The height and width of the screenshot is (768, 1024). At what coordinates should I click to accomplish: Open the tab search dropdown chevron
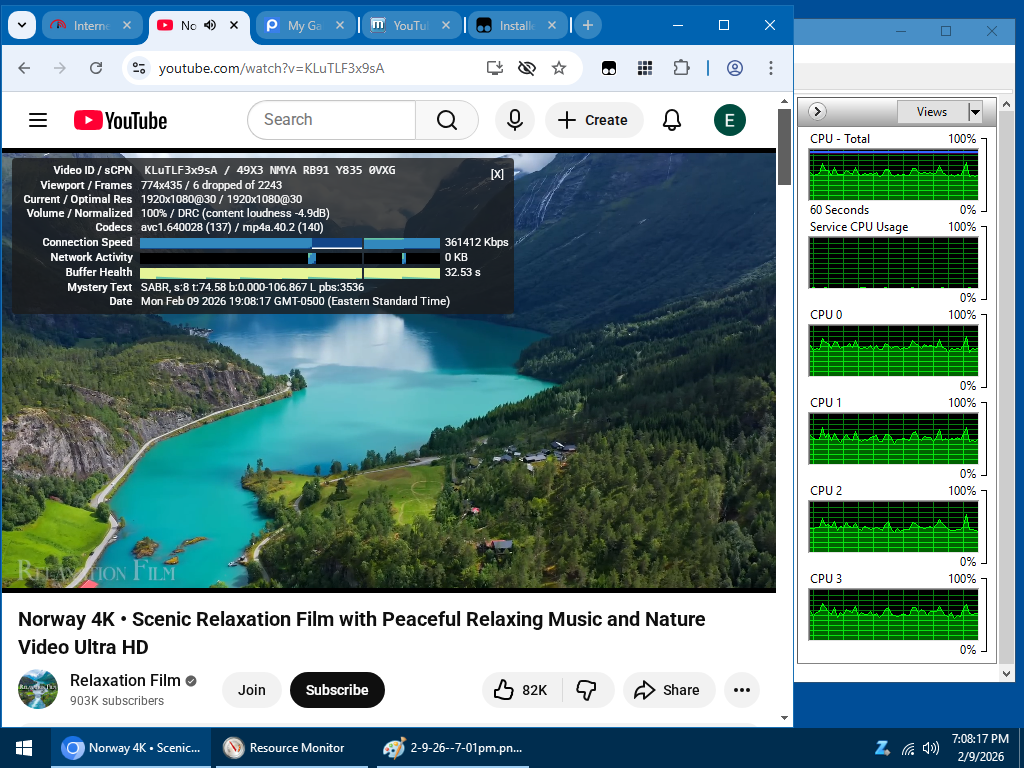pyautogui.click(x=22, y=25)
